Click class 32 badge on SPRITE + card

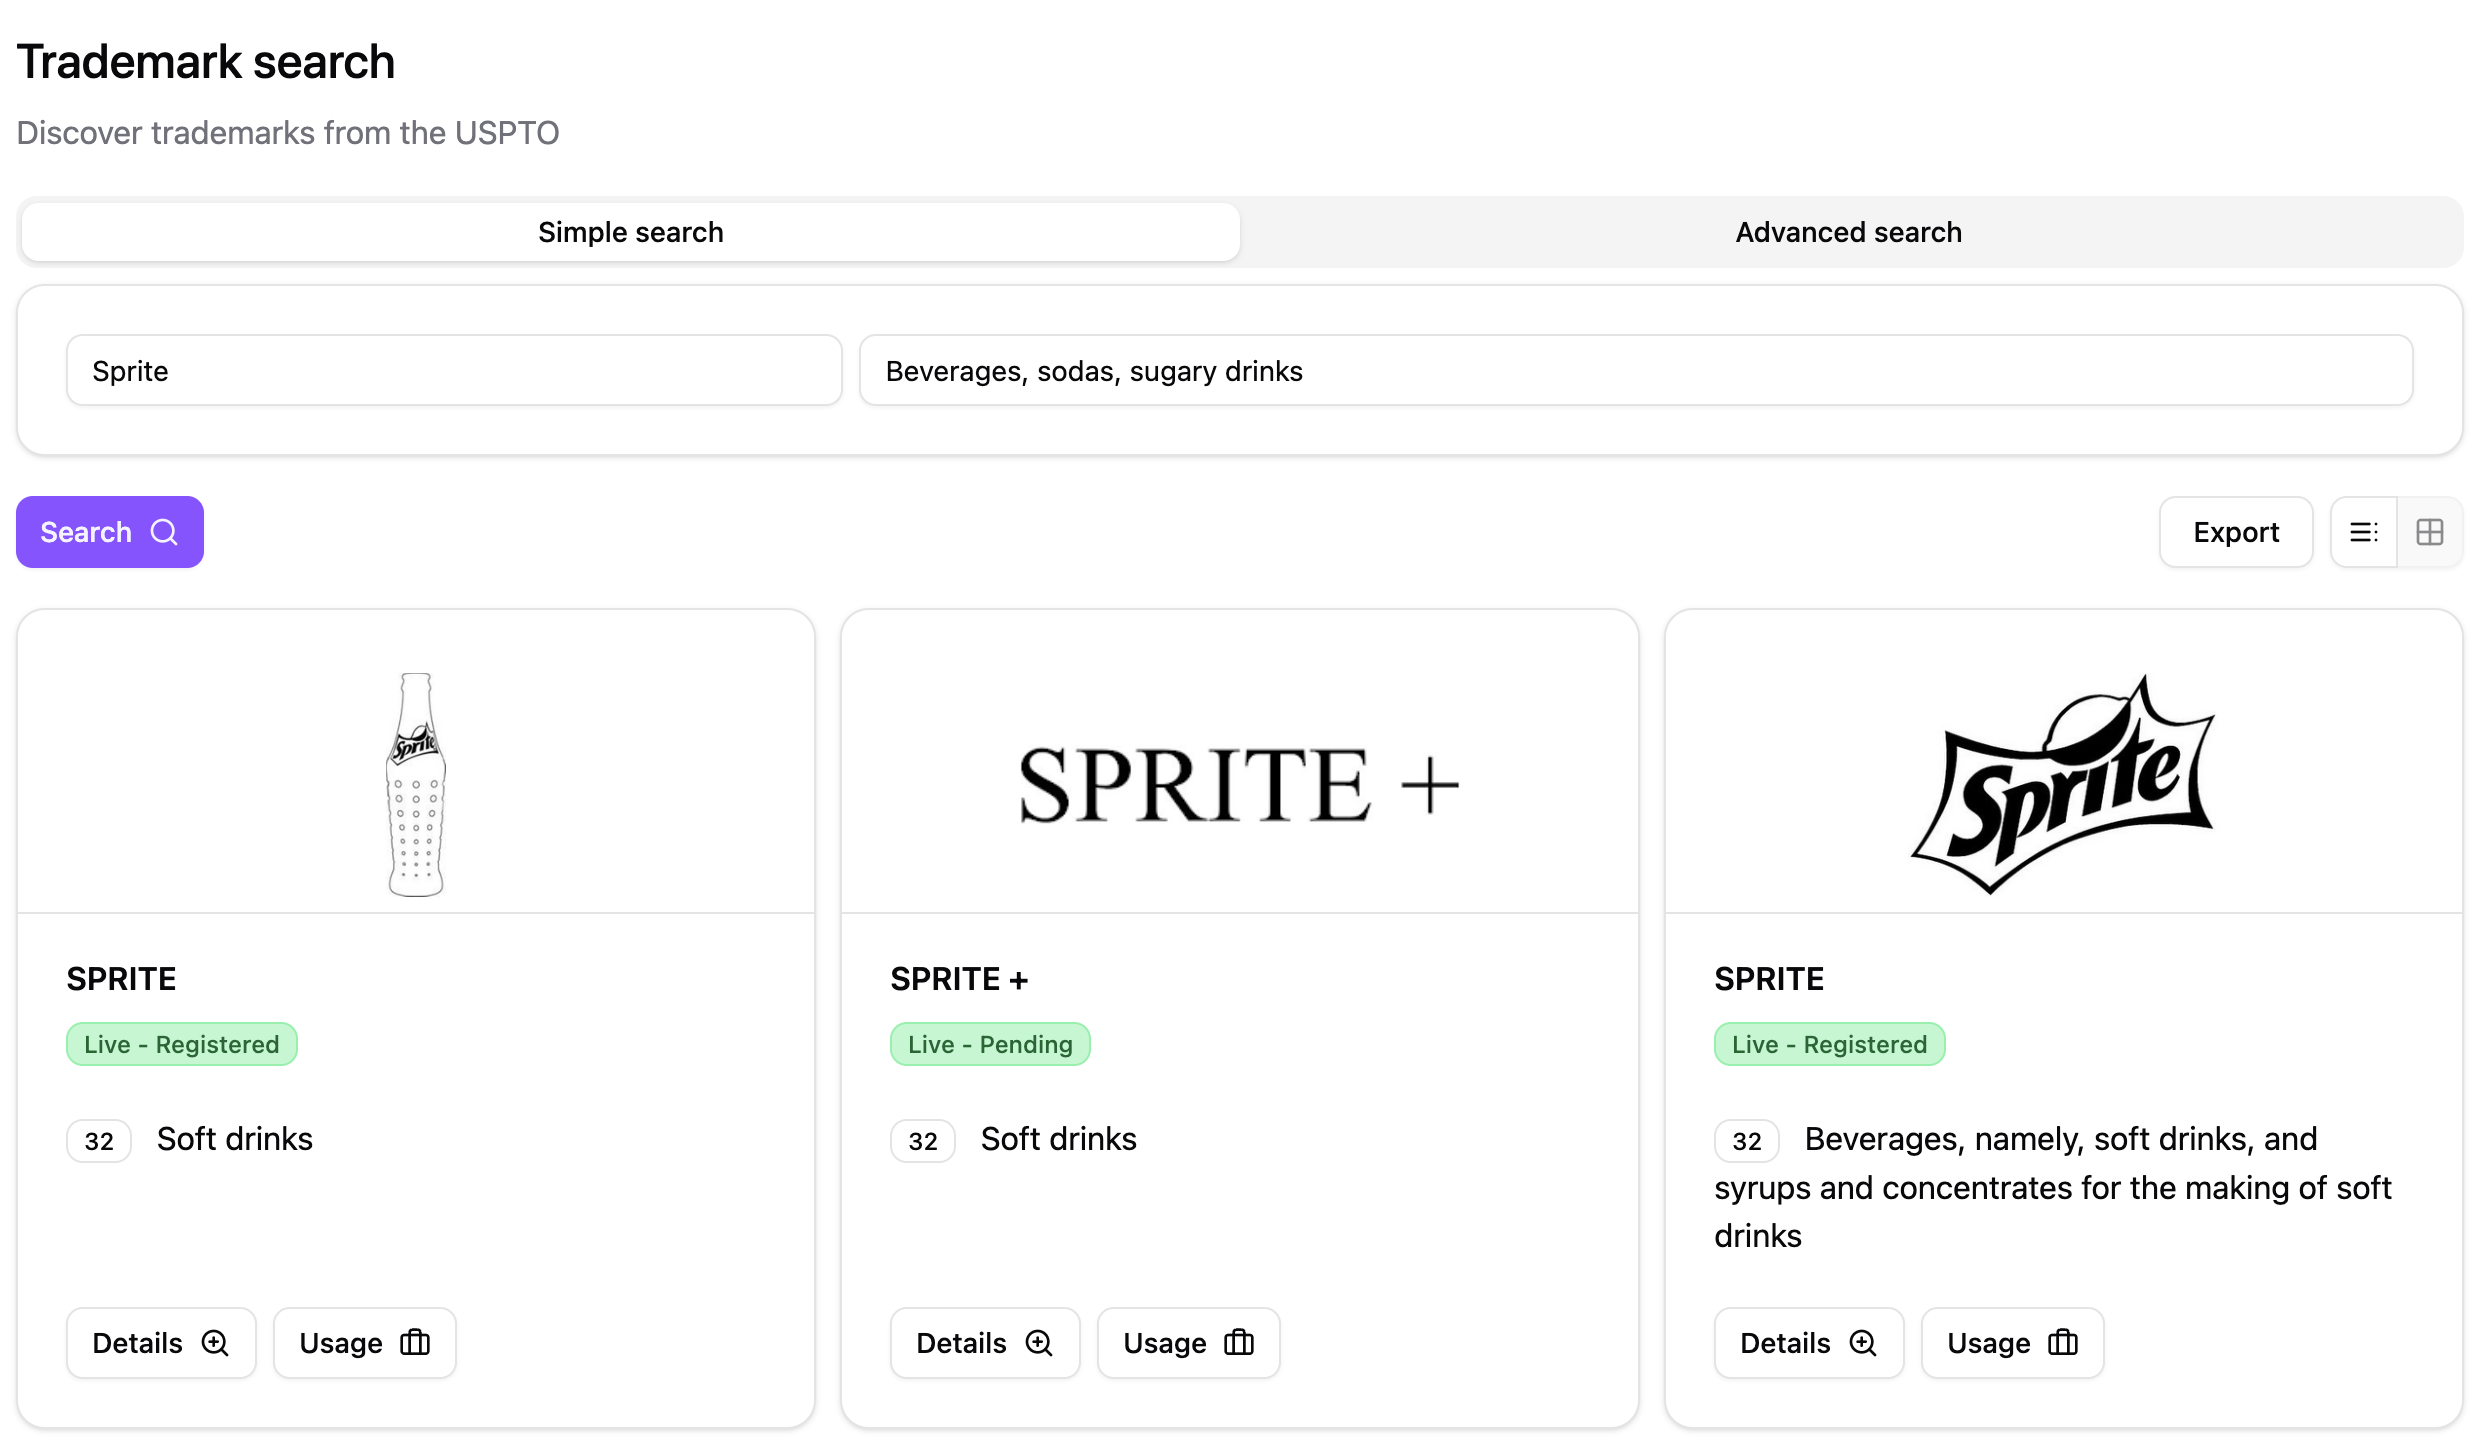(923, 1141)
